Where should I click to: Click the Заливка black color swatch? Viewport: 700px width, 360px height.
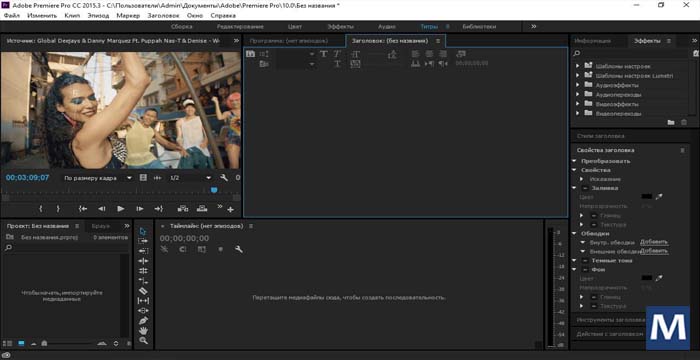point(646,197)
